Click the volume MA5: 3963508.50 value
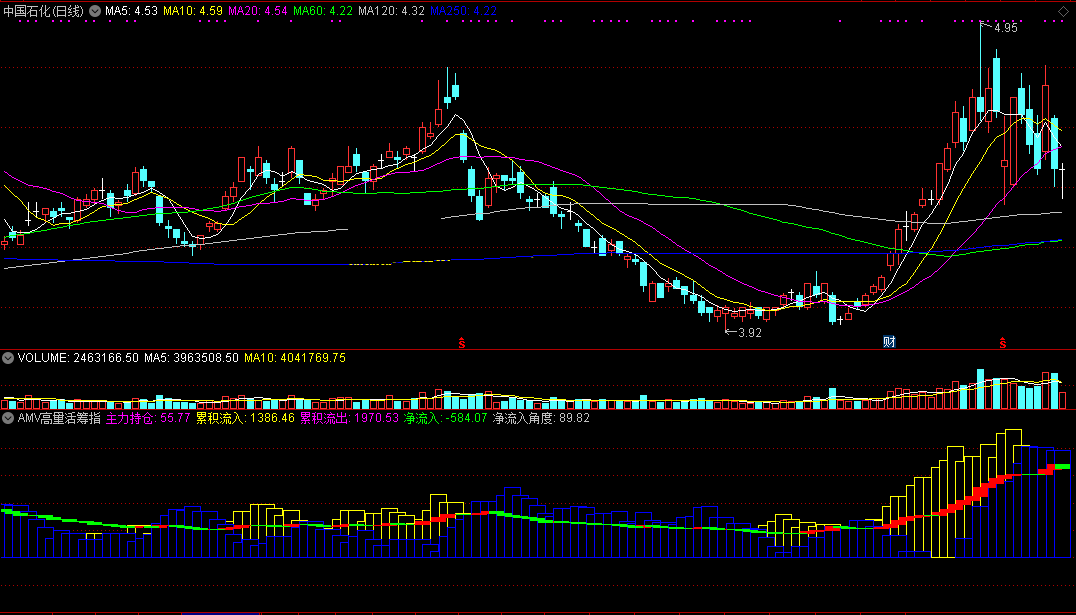 [x=191, y=358]
